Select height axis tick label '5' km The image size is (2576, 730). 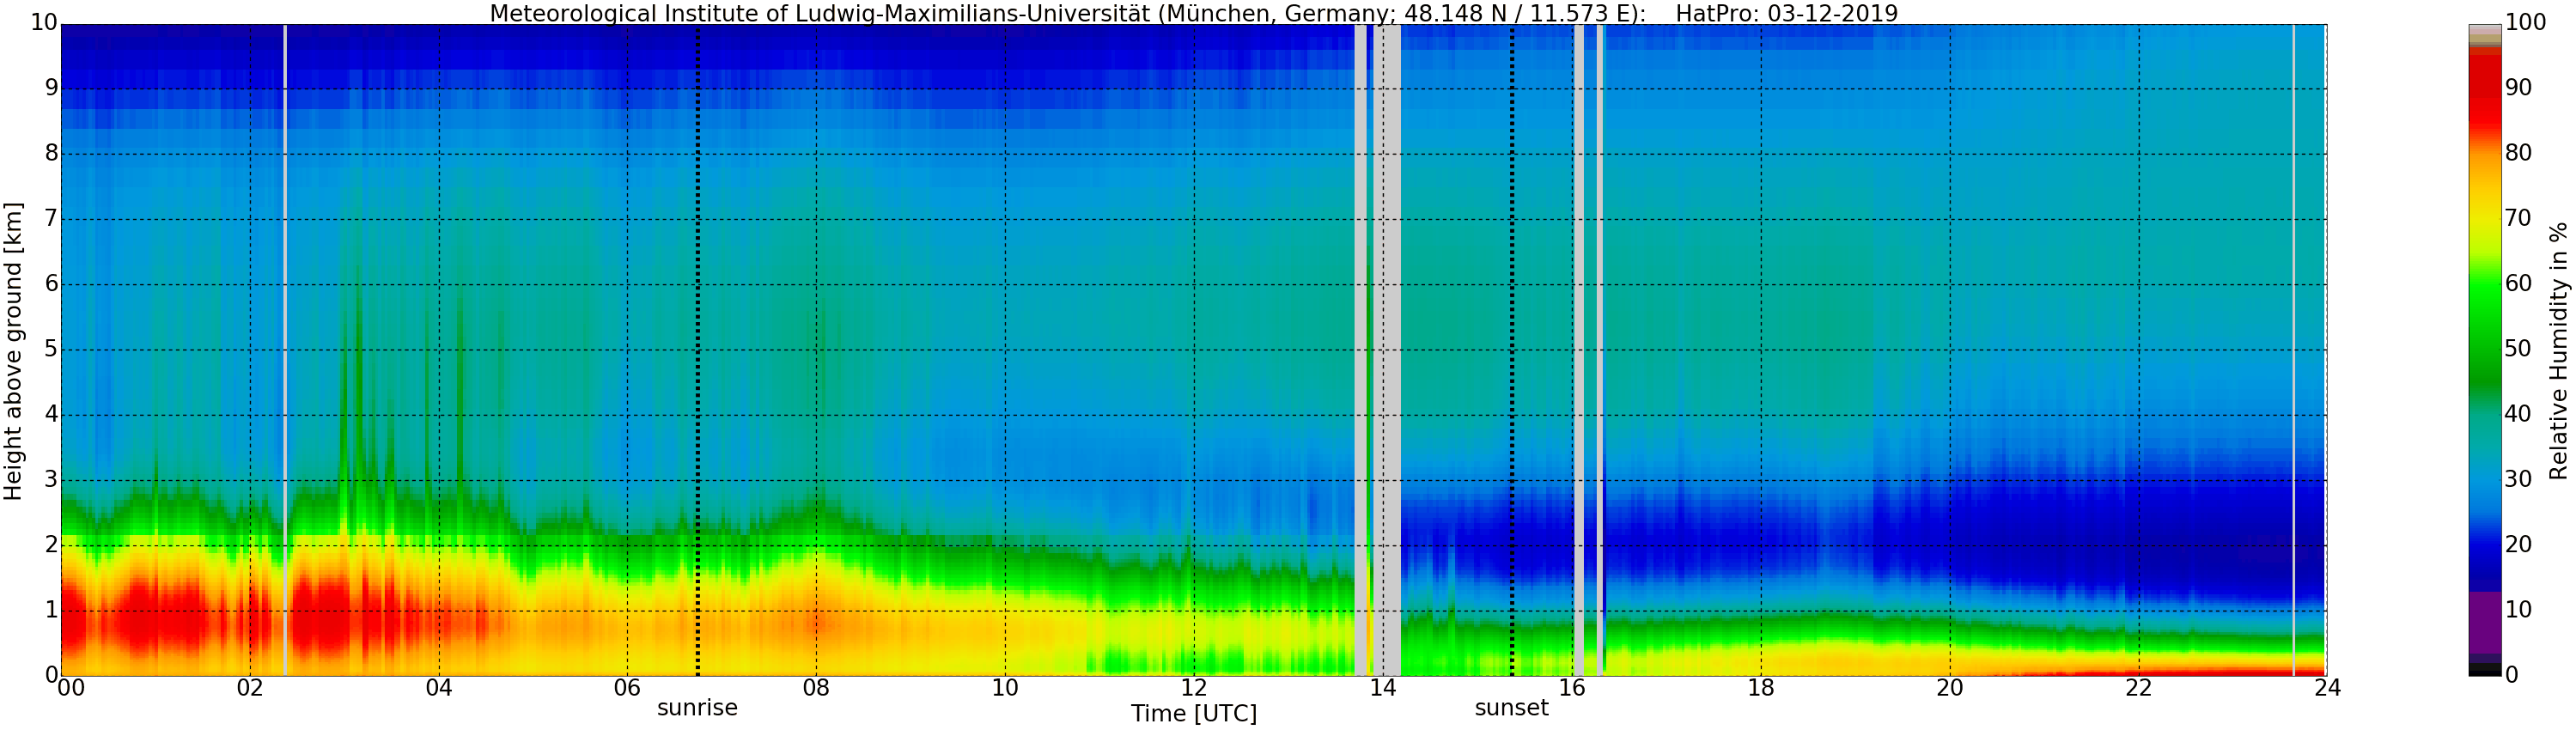(x=51, y=349)
